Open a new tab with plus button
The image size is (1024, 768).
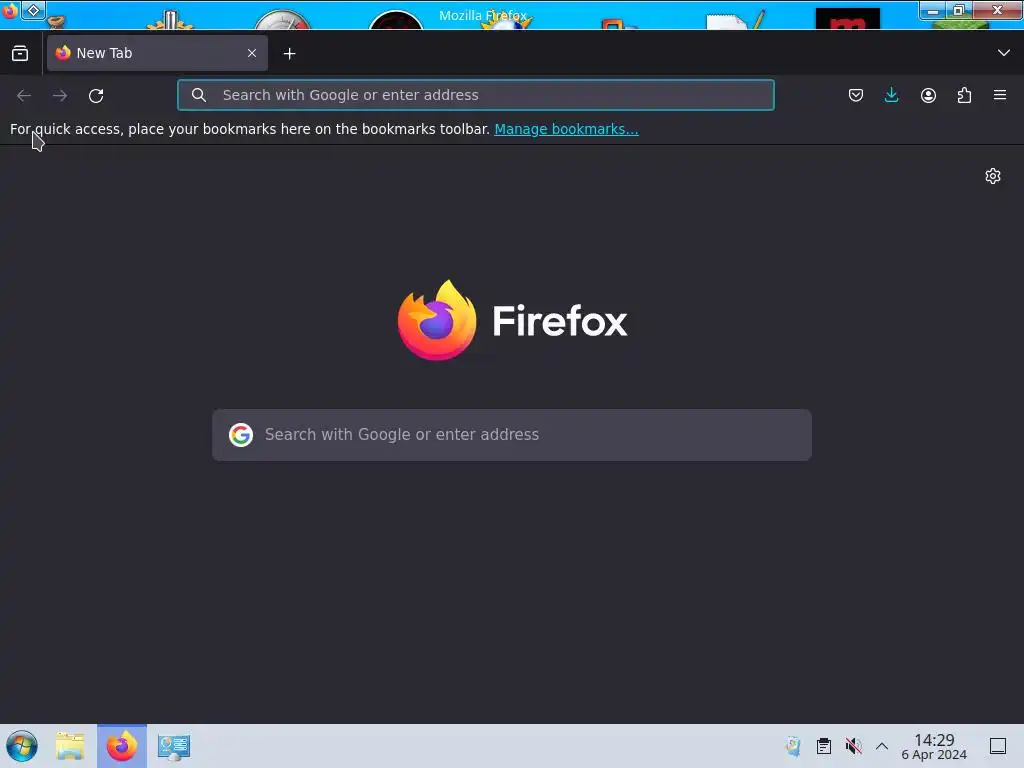(x=289, y=54)
